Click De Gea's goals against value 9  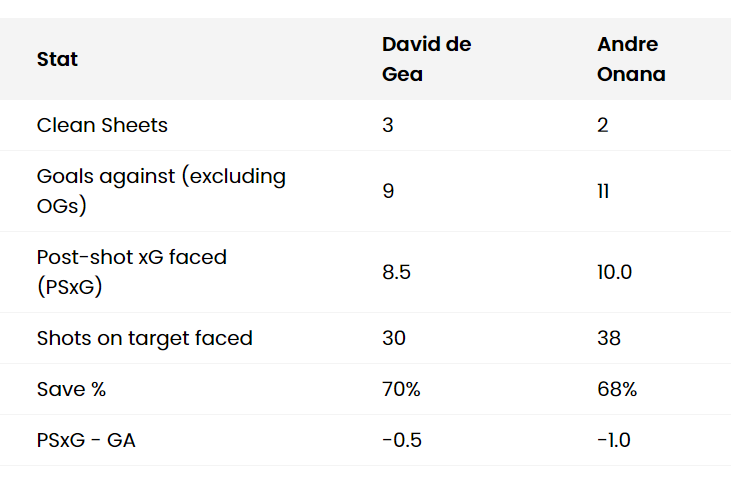pos(388,191)
